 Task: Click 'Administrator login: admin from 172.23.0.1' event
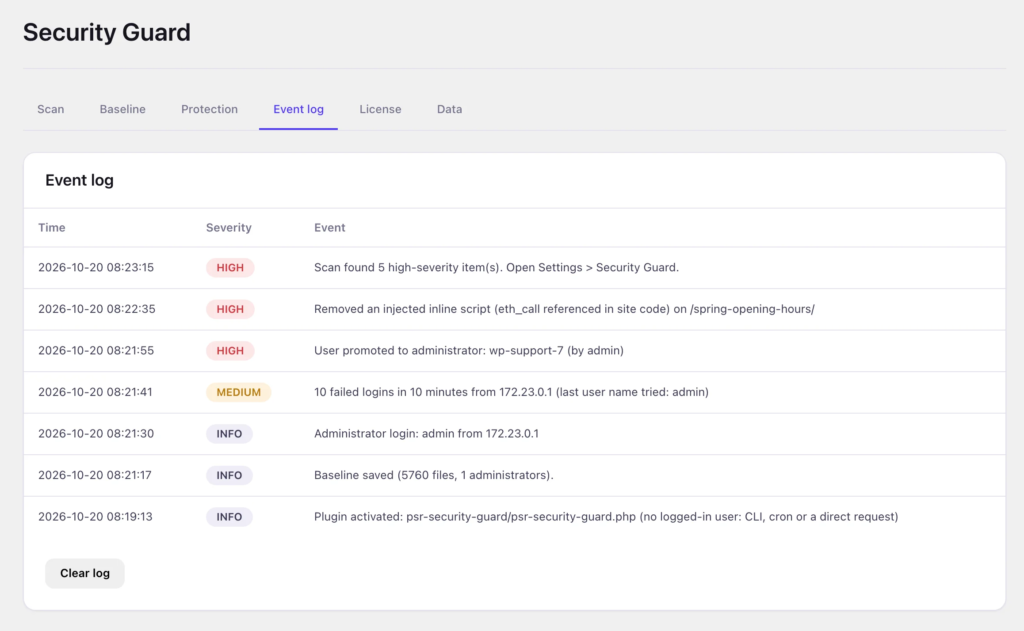[426, 433]
